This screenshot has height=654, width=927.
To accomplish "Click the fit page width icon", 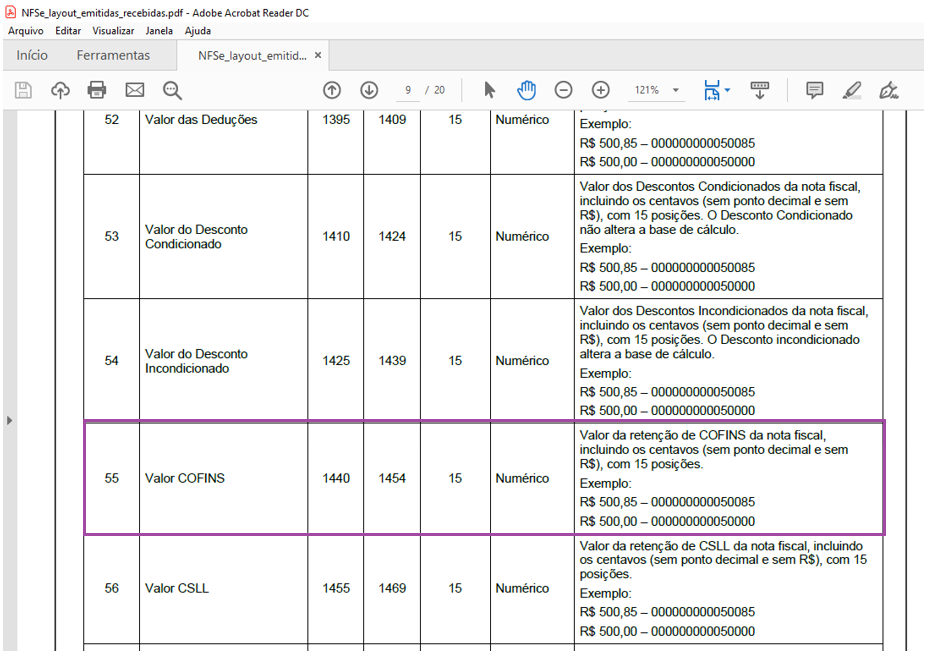I will (x=712, y=90).
